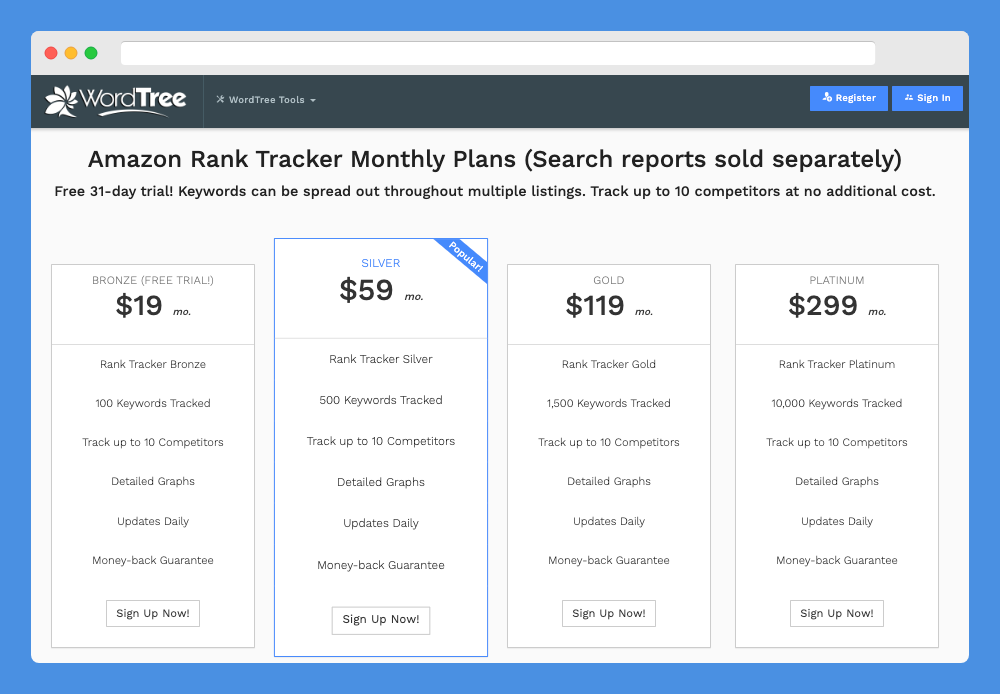This screenshot has height=694, width=1000.
Task: Sign up for the Silver plan
Action: (x=381, y=620)
